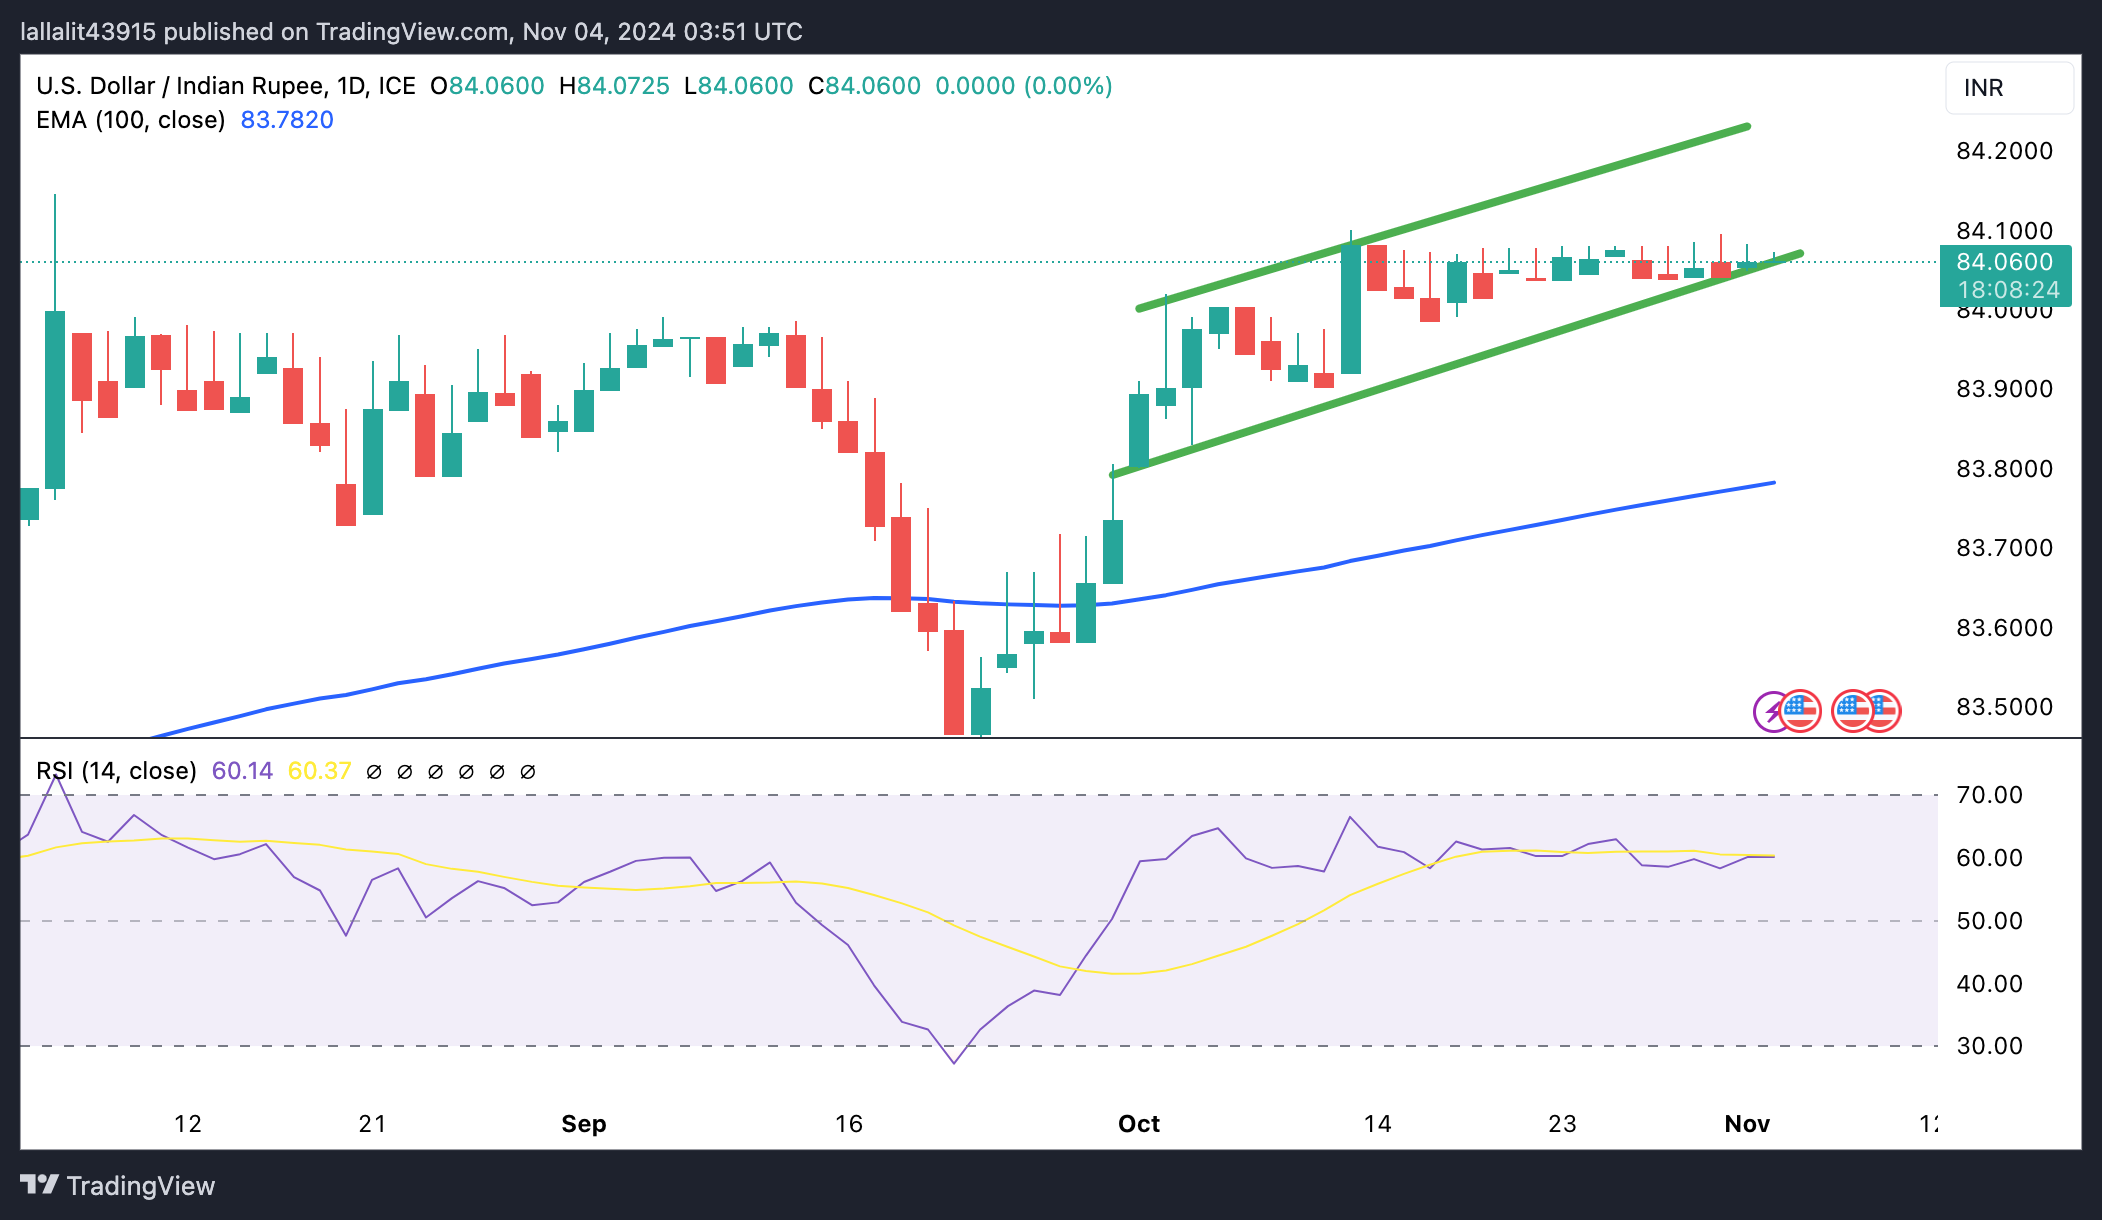Open the INR currency selector
This screenshot has height=1220, width=2102.
[2009, 88]
